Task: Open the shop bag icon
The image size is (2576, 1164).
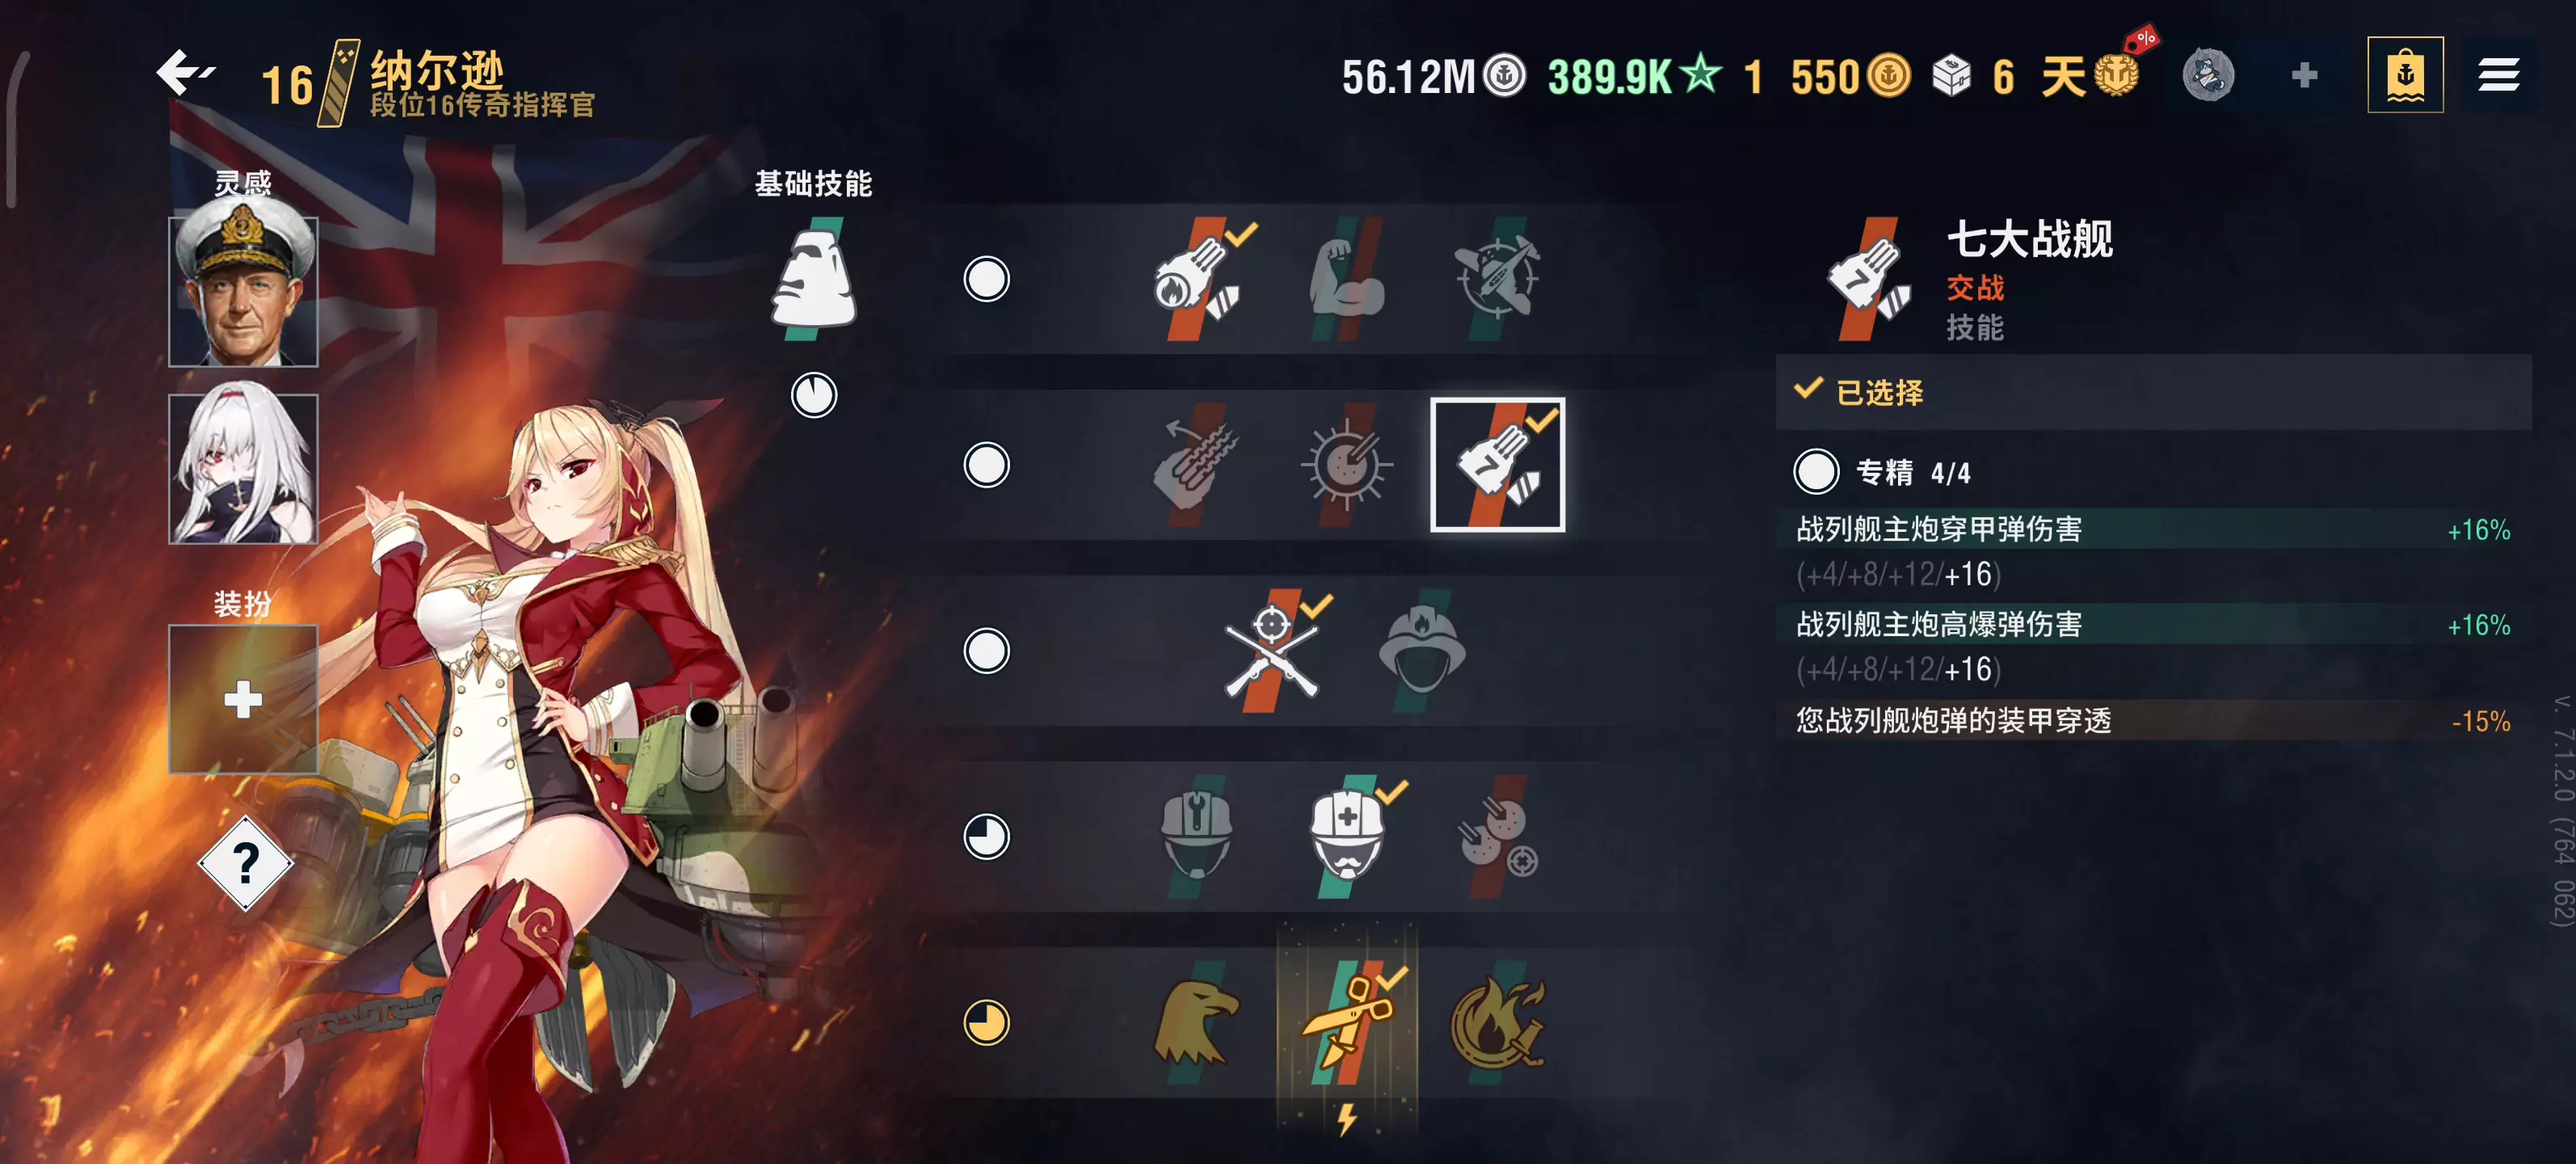Action: click(x=2405, y=75)
